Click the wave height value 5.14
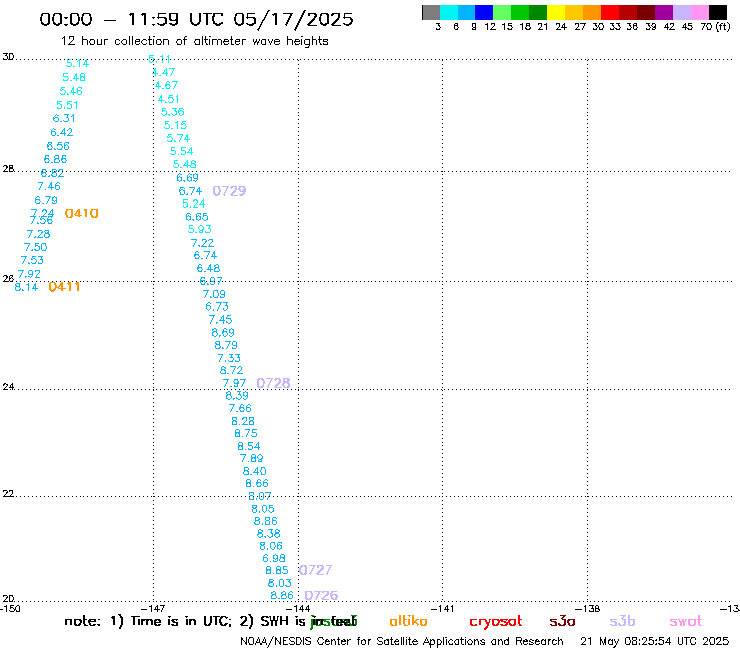The image size is (740, 650). point(77,63)
